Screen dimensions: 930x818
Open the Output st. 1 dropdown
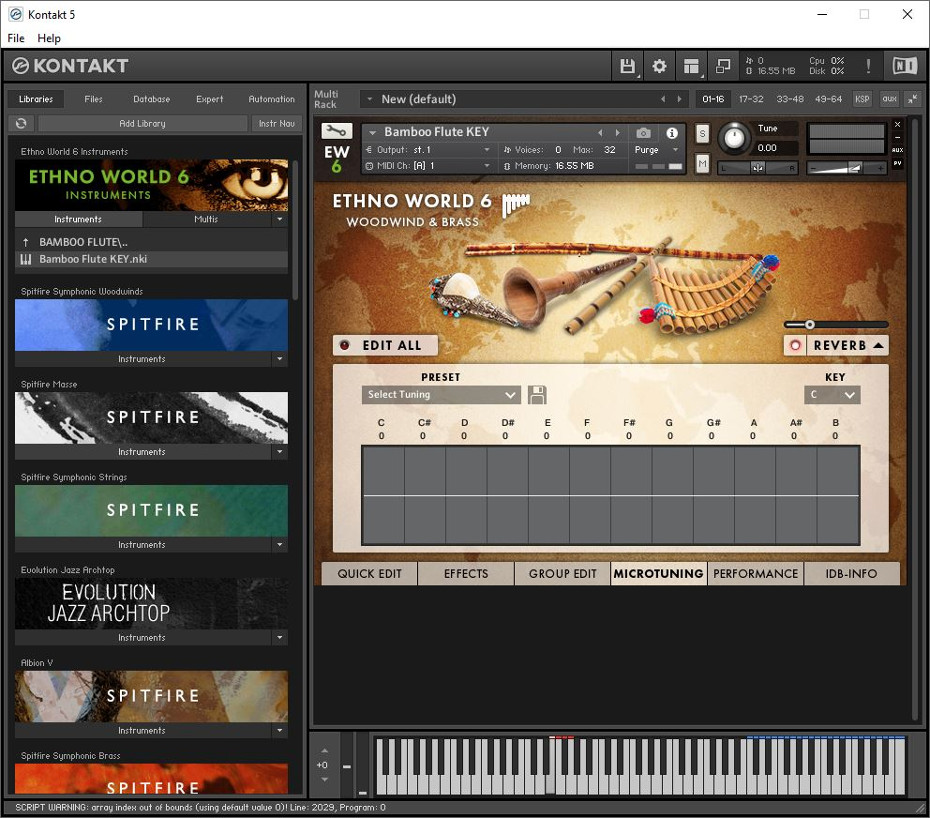pos(428,150)
